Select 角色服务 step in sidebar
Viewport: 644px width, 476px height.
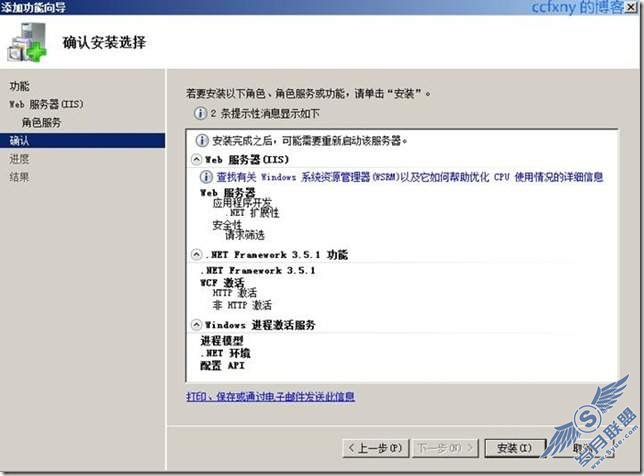(x=41, y=122)
